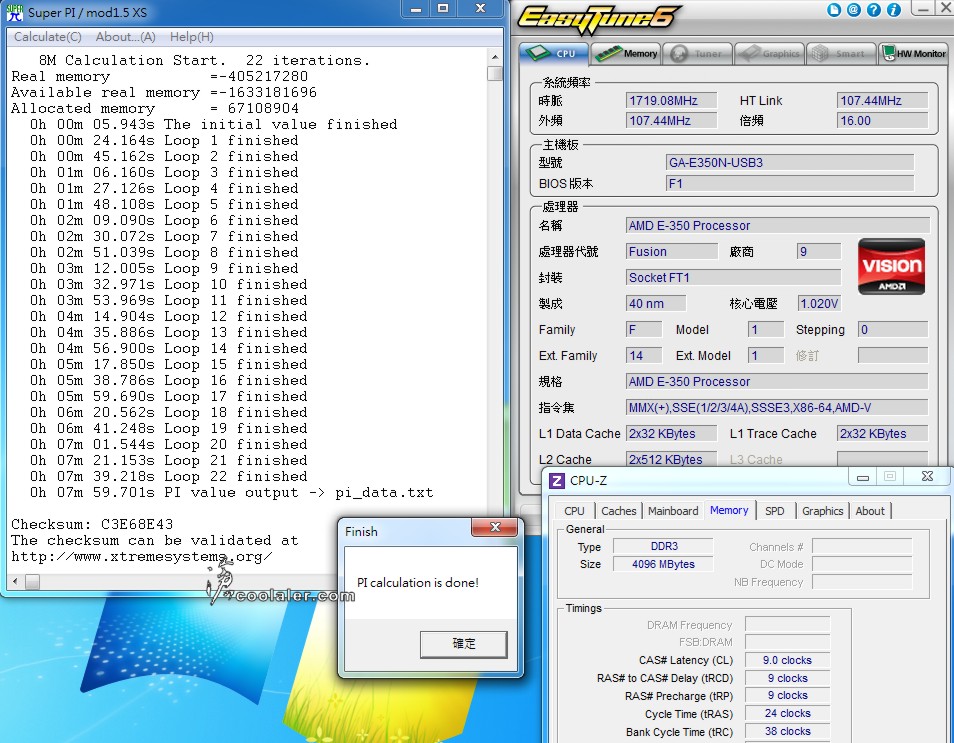Click the Ext. Family 14 value field

(x=644, y=355)
